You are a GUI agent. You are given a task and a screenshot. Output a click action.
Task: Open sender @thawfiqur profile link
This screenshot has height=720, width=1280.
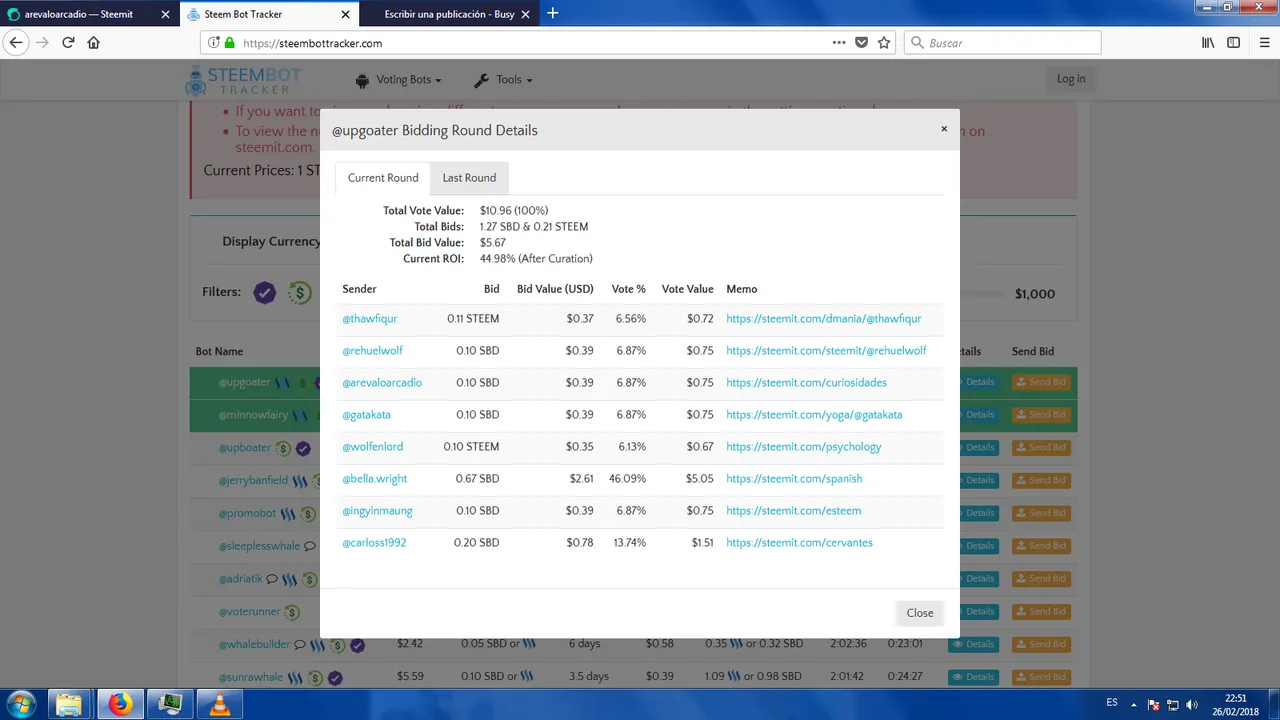click(370, 319)
